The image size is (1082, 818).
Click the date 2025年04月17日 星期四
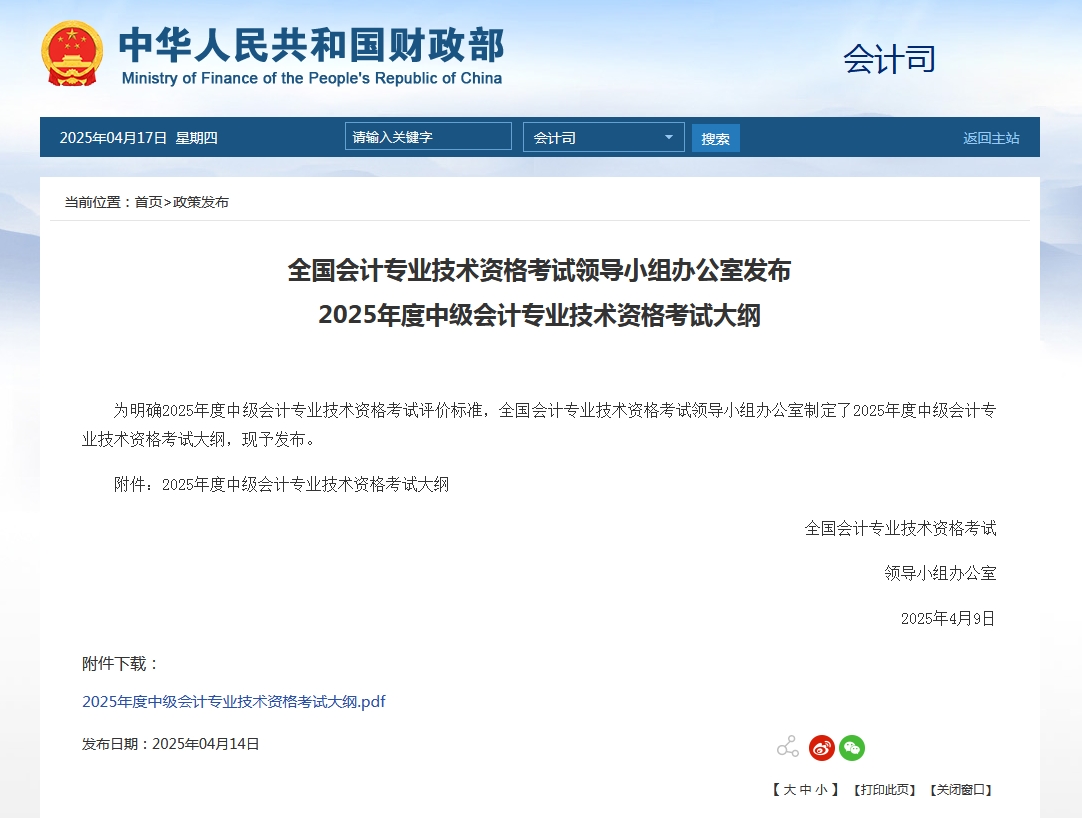point(139,138)
